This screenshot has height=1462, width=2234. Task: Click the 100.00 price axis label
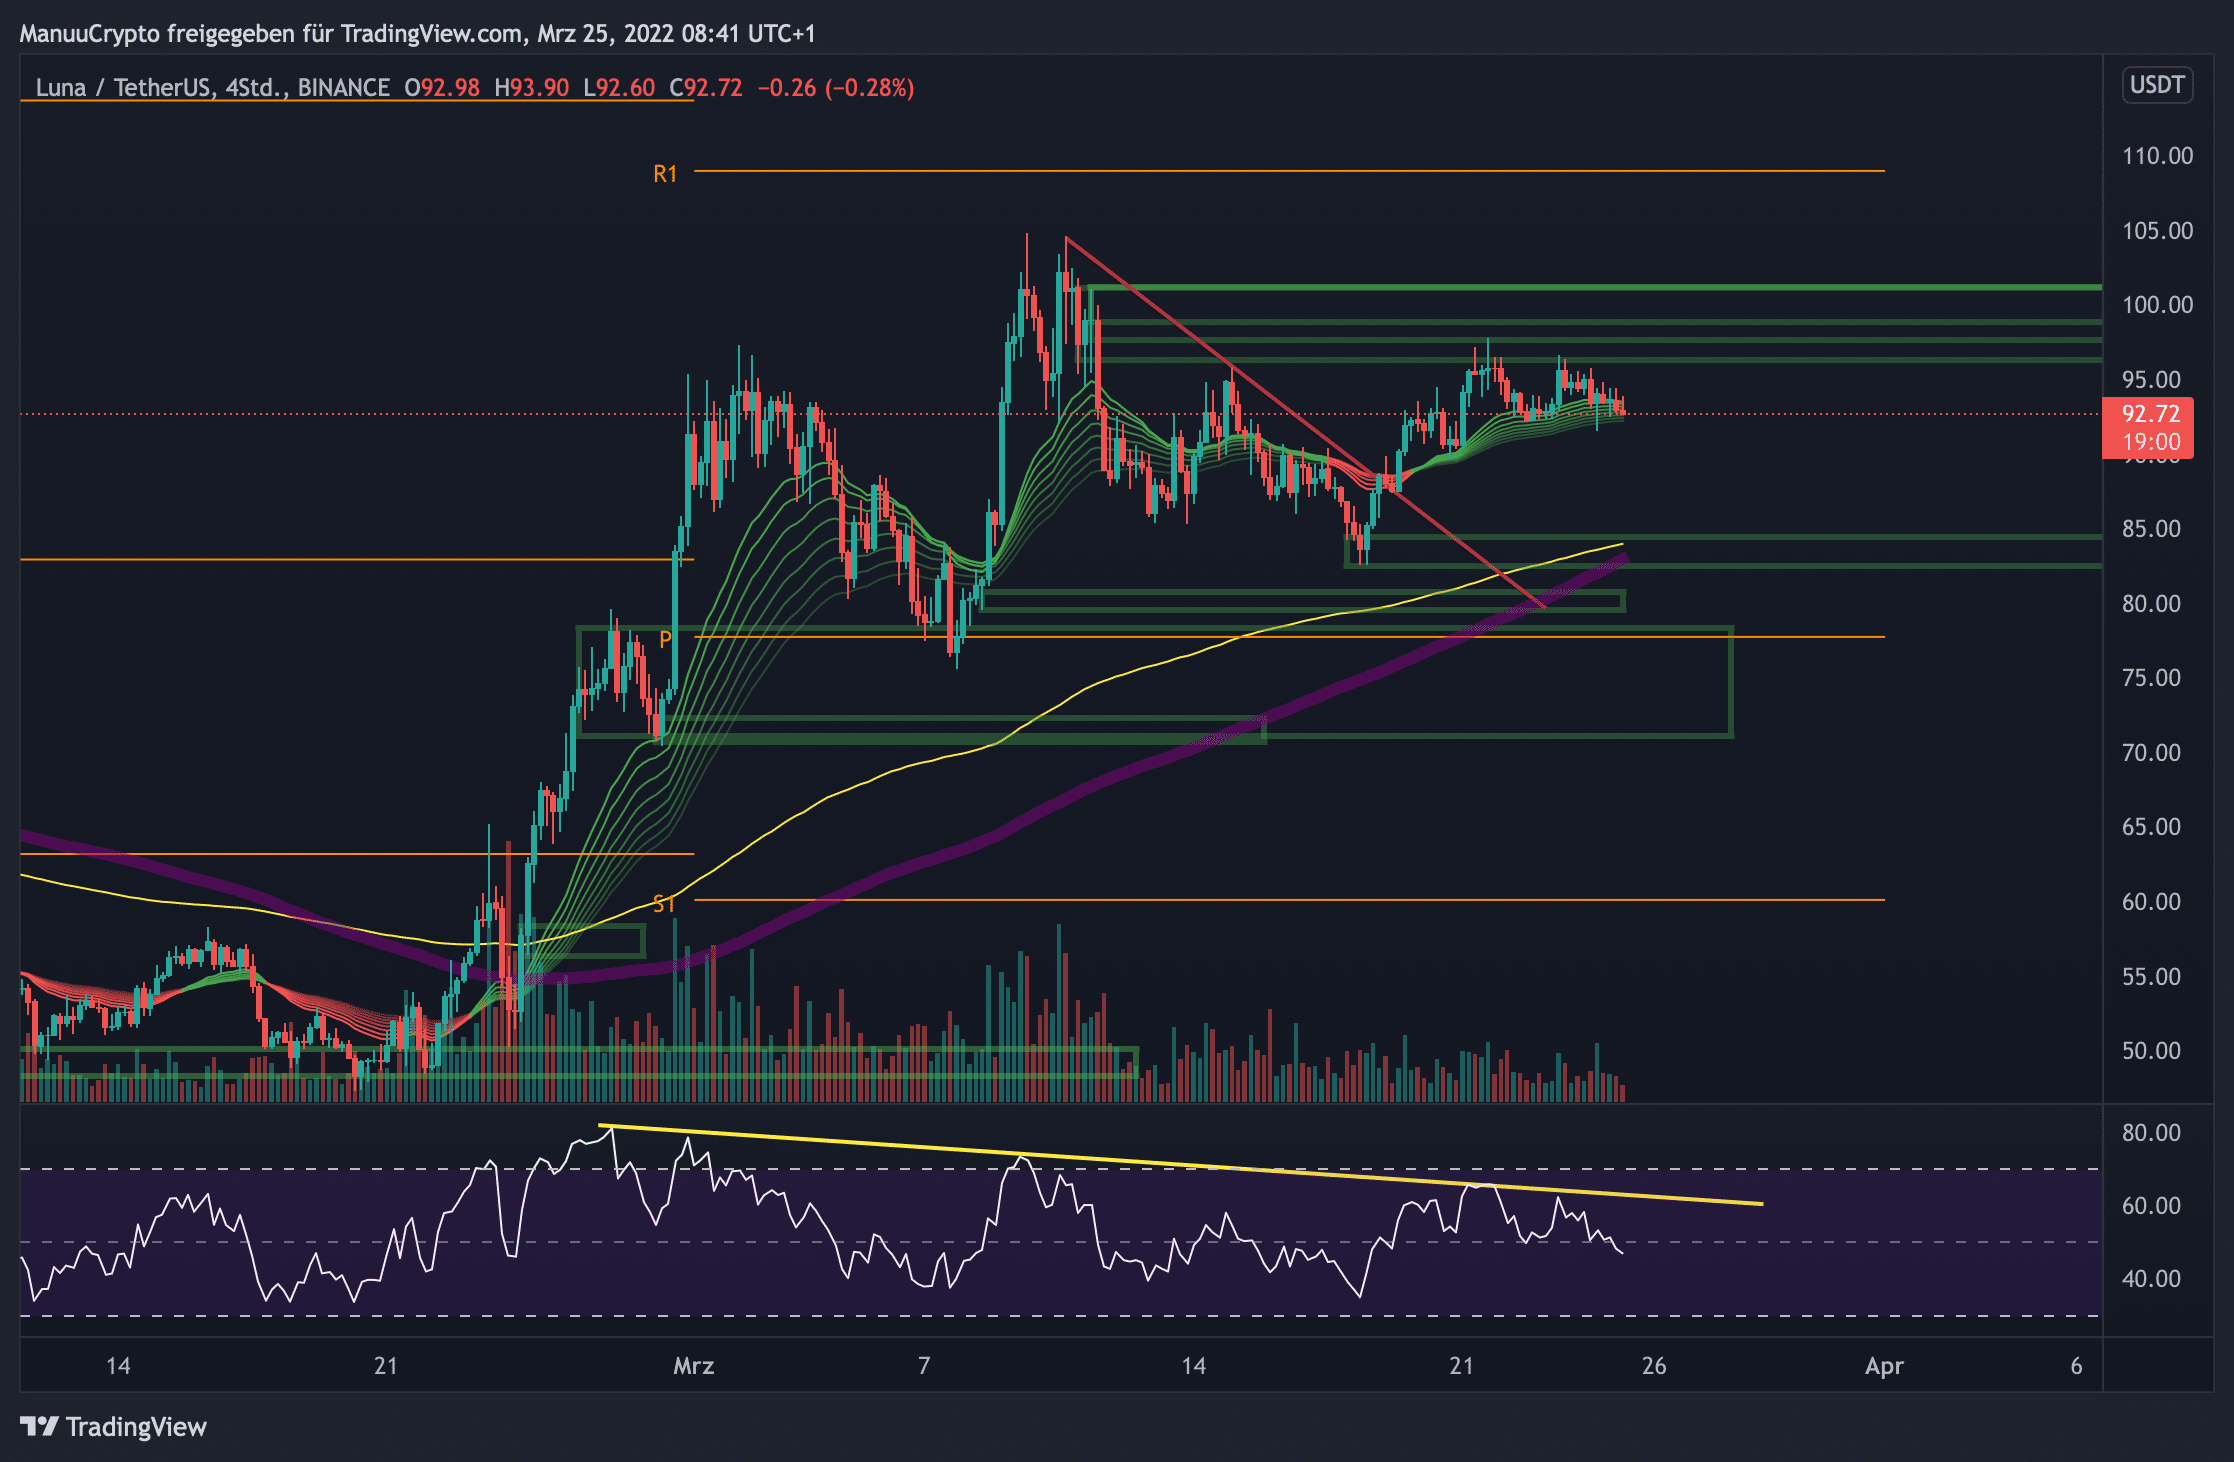click(2157, 305)
